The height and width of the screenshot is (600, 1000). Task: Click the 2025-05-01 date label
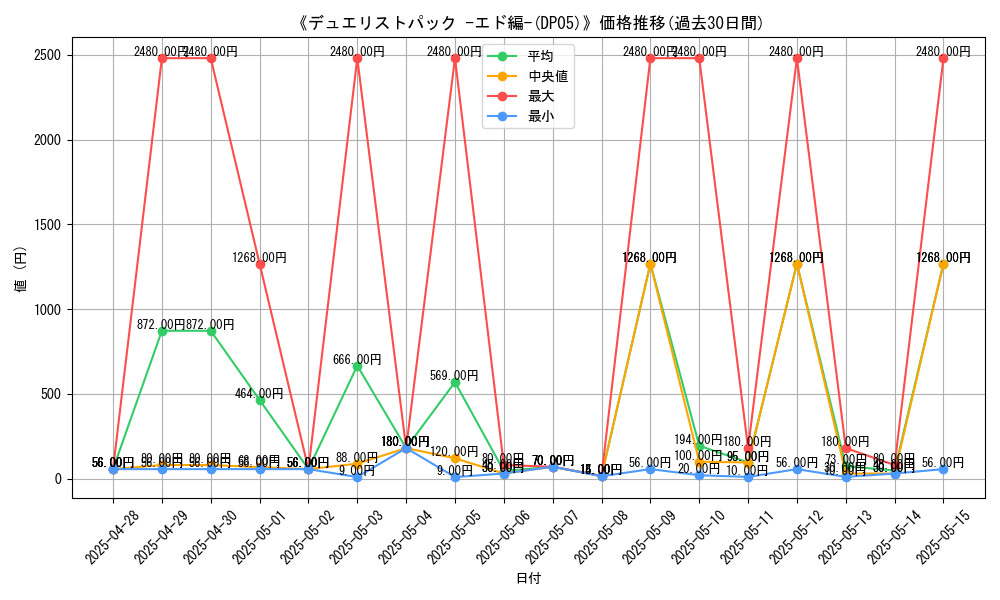(x=259, y=538)
